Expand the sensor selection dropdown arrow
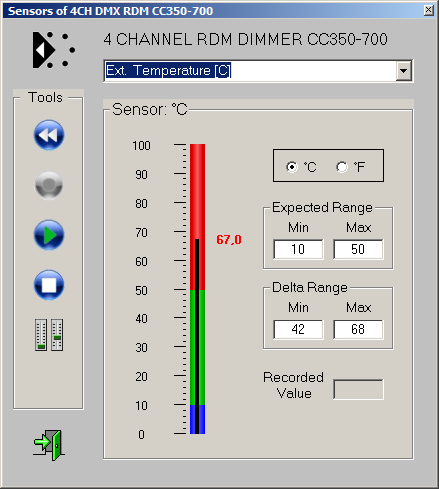Image resolution: width=439 pixels, height=489 pixels. pos(403,71)
